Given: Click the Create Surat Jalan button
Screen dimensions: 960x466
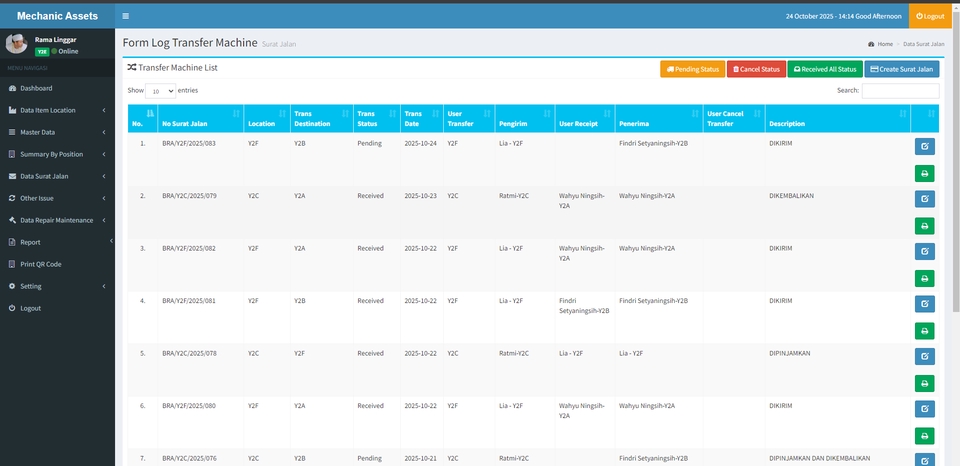Looking at the screenshot, I should (x=901, y=69).
